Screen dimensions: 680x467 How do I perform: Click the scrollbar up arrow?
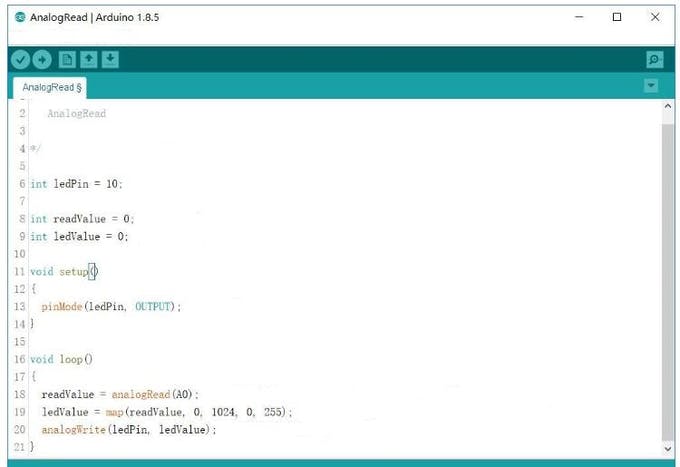pos(667,106)
